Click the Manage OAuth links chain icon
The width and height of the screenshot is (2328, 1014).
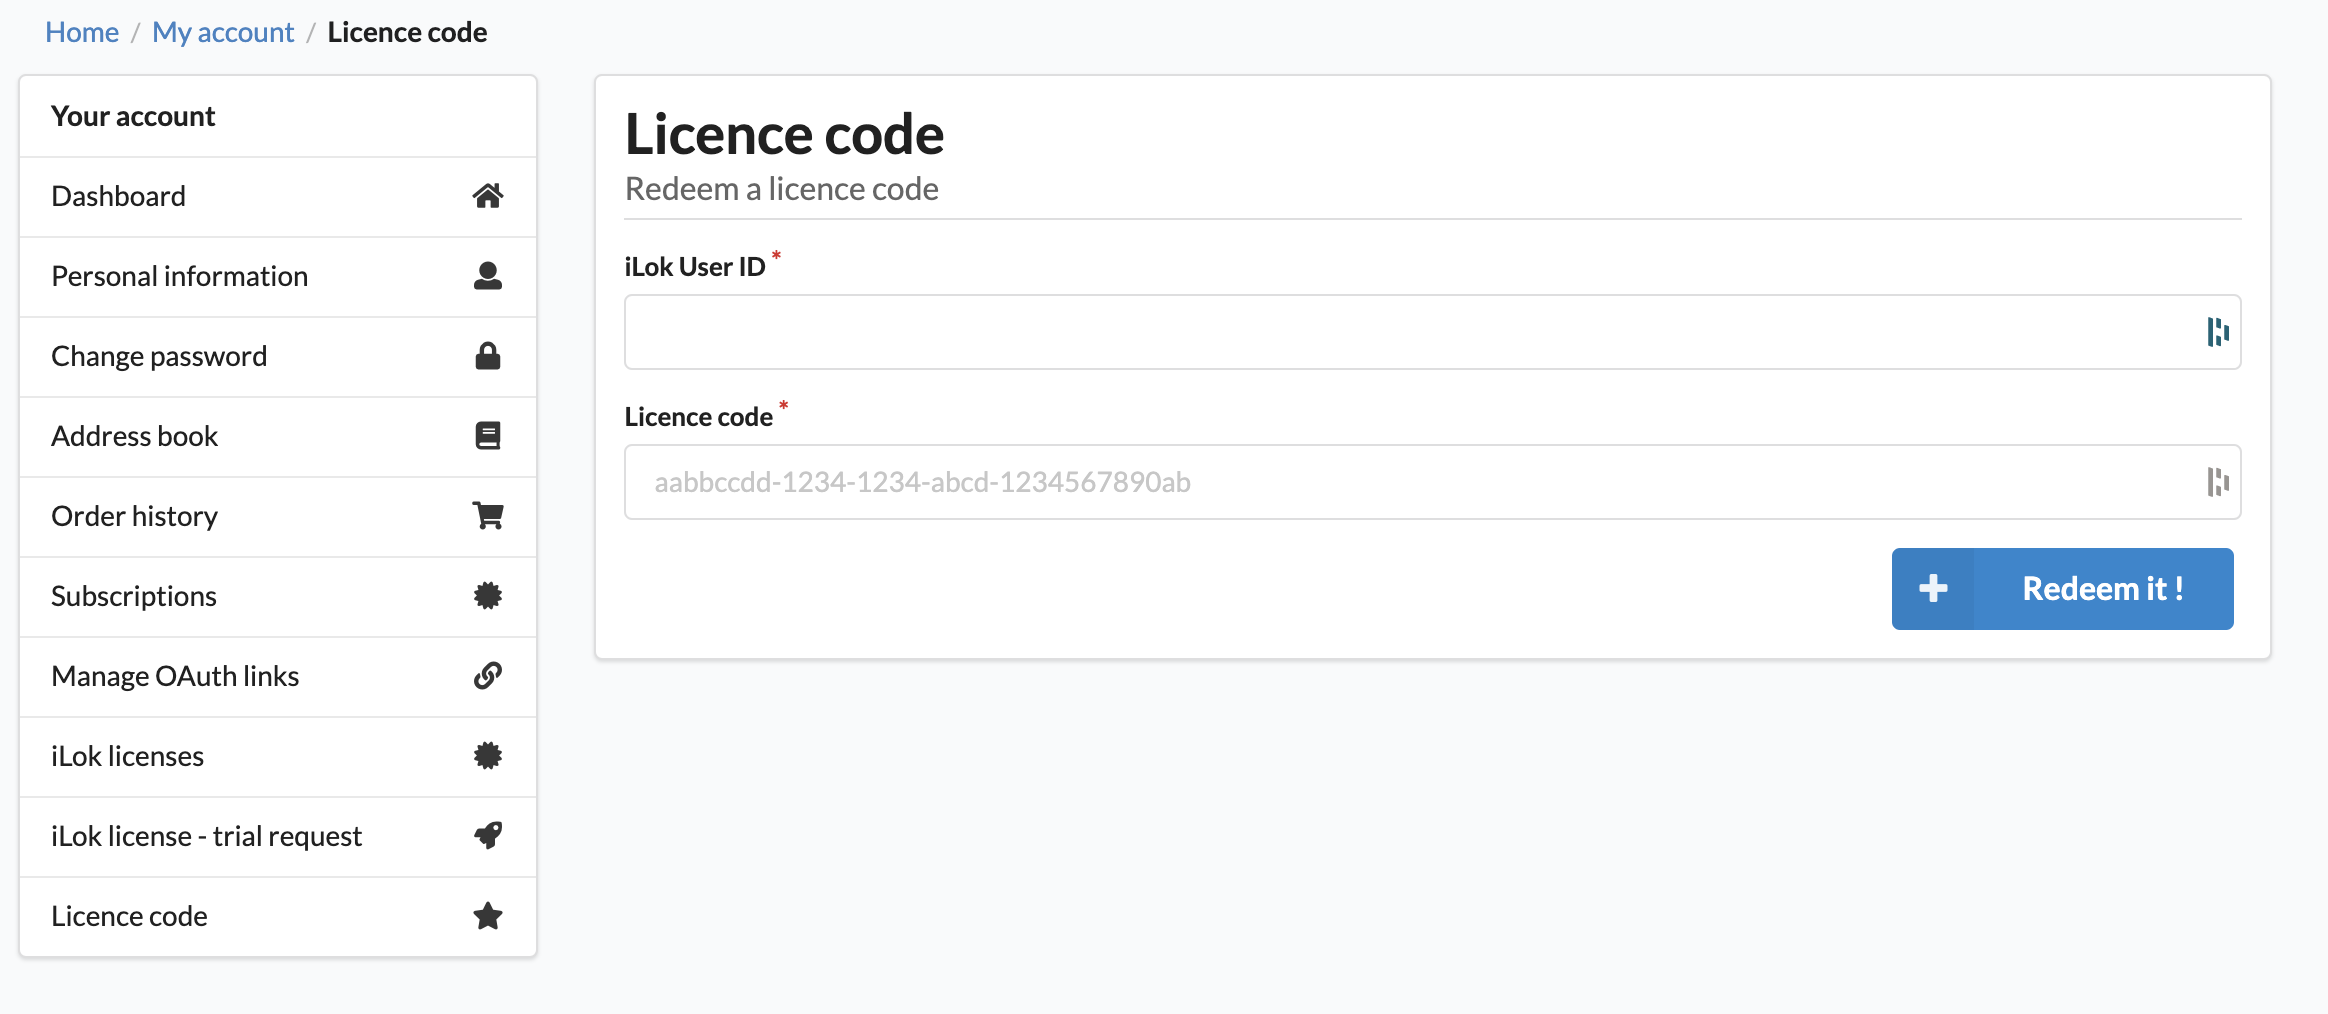(487, 676)
